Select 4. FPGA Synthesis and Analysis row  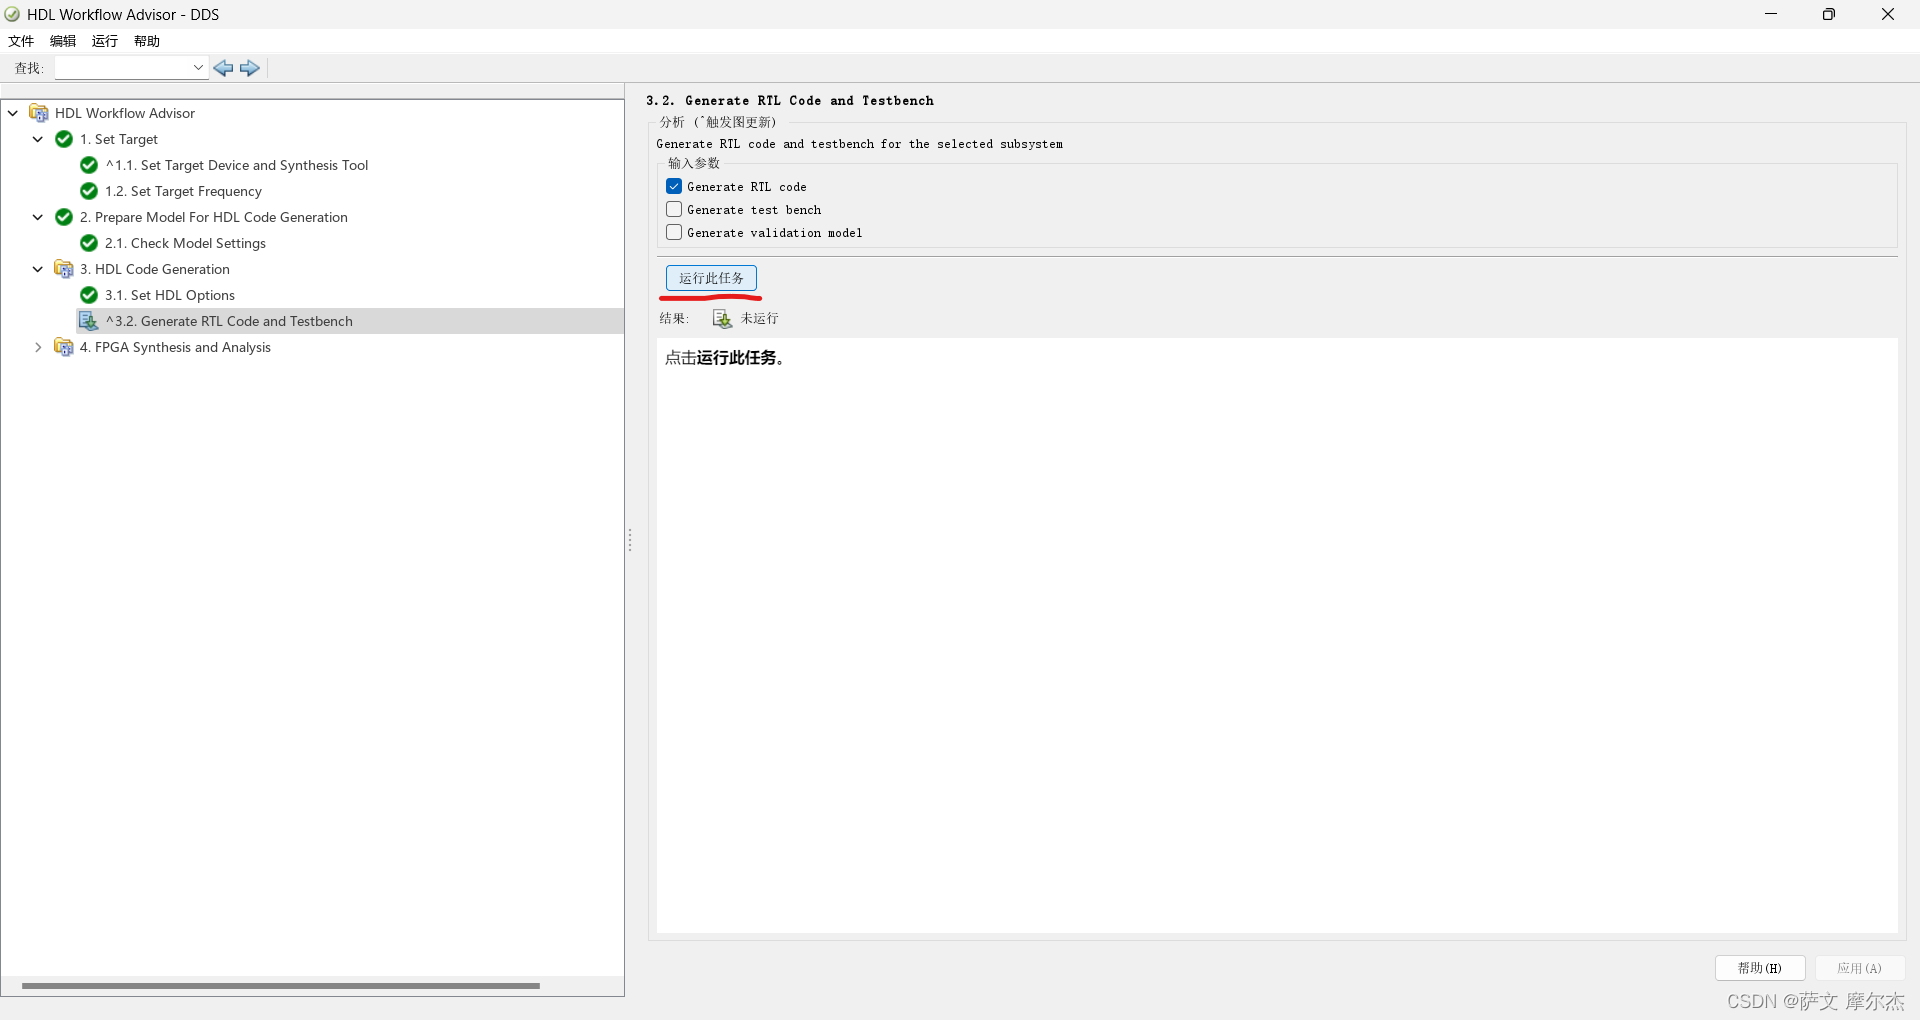175,347
